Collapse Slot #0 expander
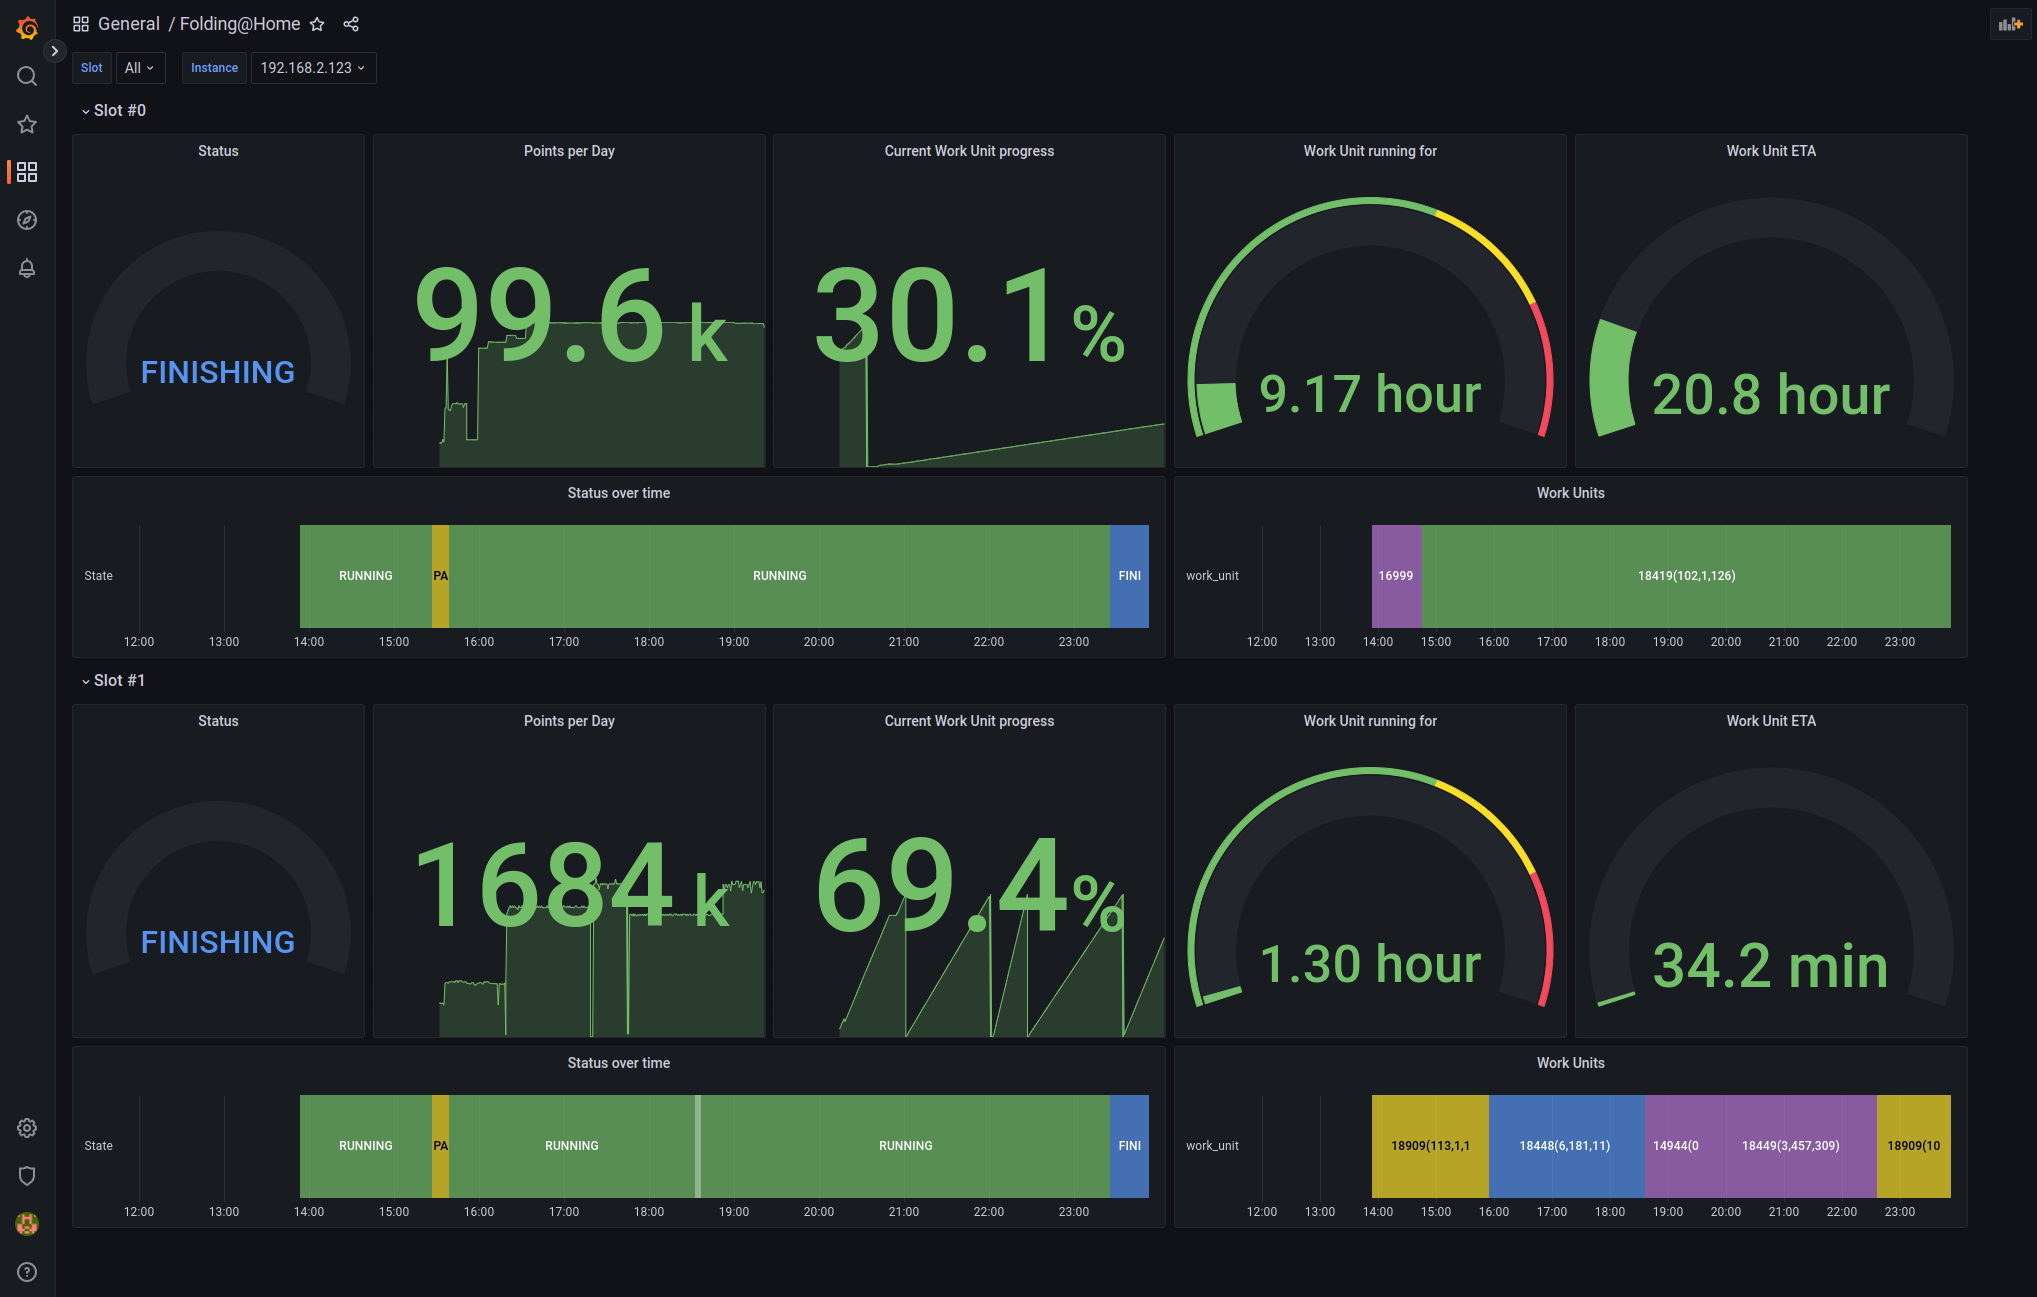This screenshot has height=1297, width=2037. (83, 110)
